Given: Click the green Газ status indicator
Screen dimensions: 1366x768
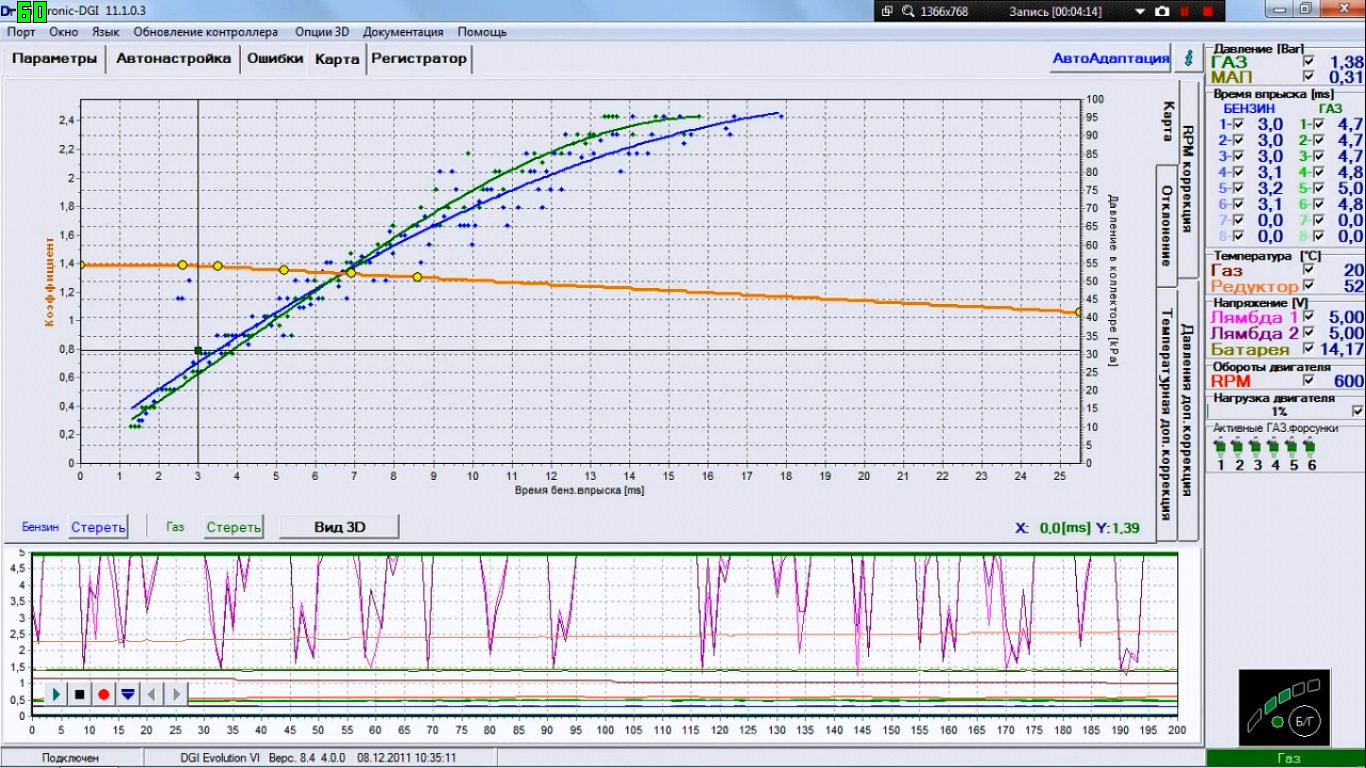Looking at the screenshot, I should click(1286, 759).
